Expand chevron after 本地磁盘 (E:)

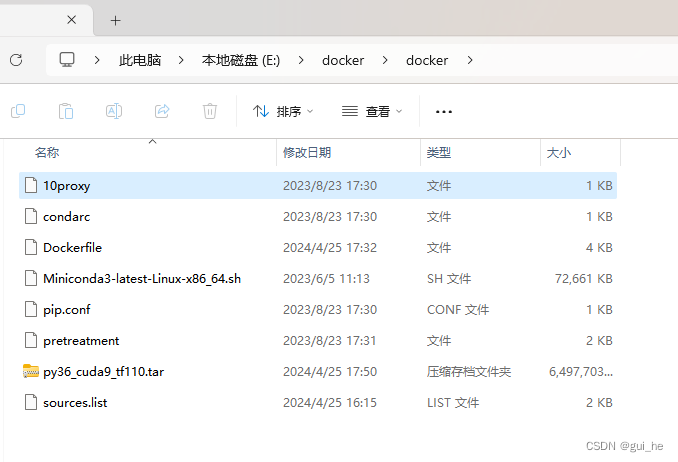pos(301,60)
